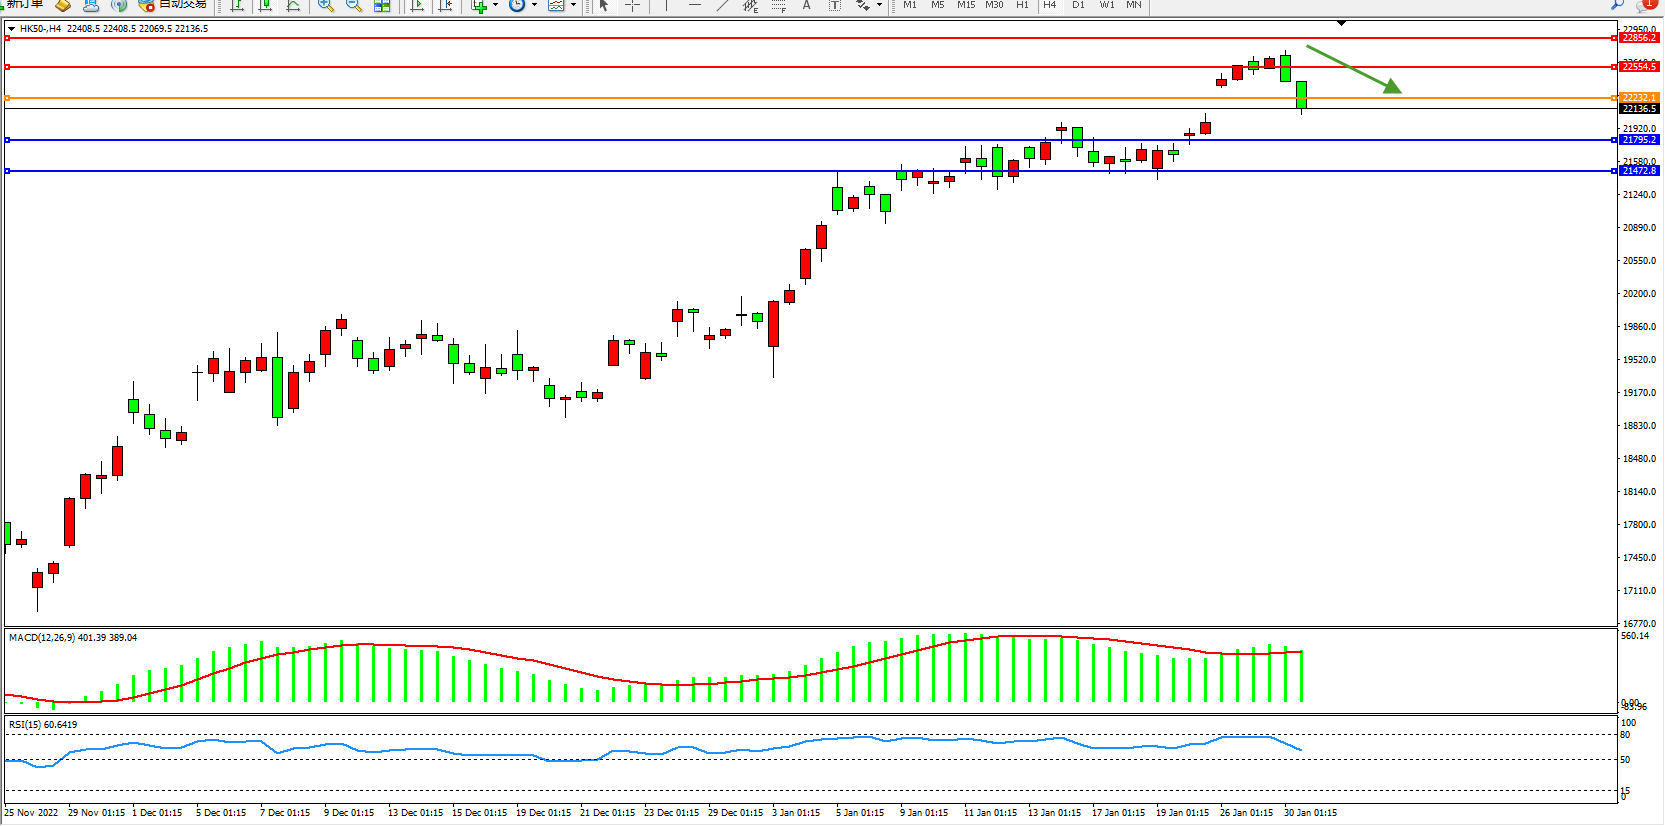
Task: Click the zoom out magnifier icon
Action: click(x=354, y=5)
